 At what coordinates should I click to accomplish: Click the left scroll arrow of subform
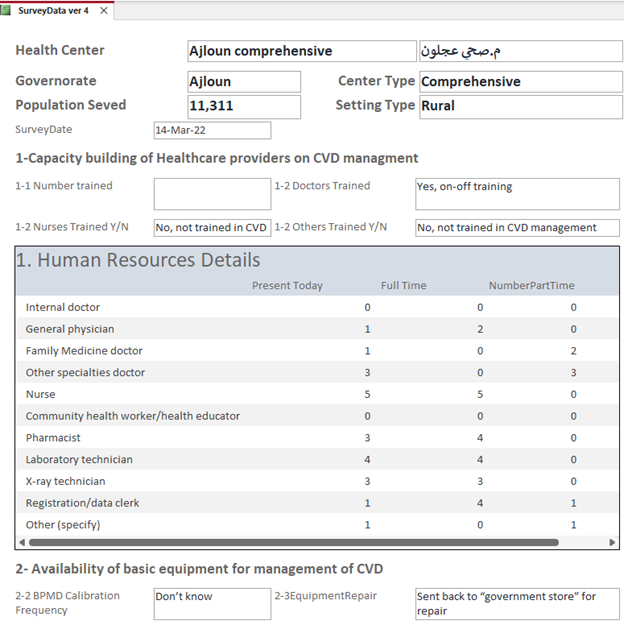tap(22, 542)
